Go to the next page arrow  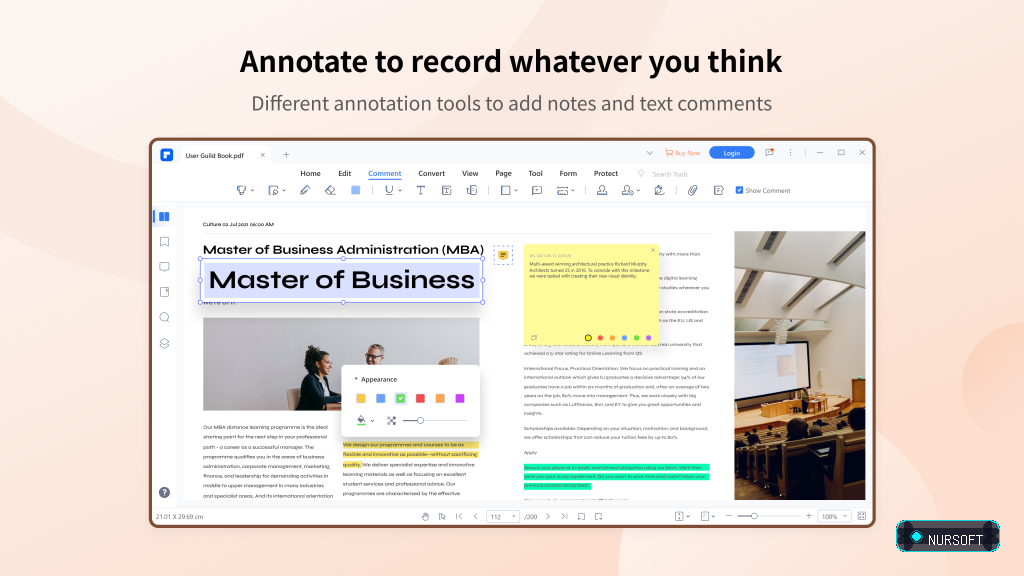[547, 517]
